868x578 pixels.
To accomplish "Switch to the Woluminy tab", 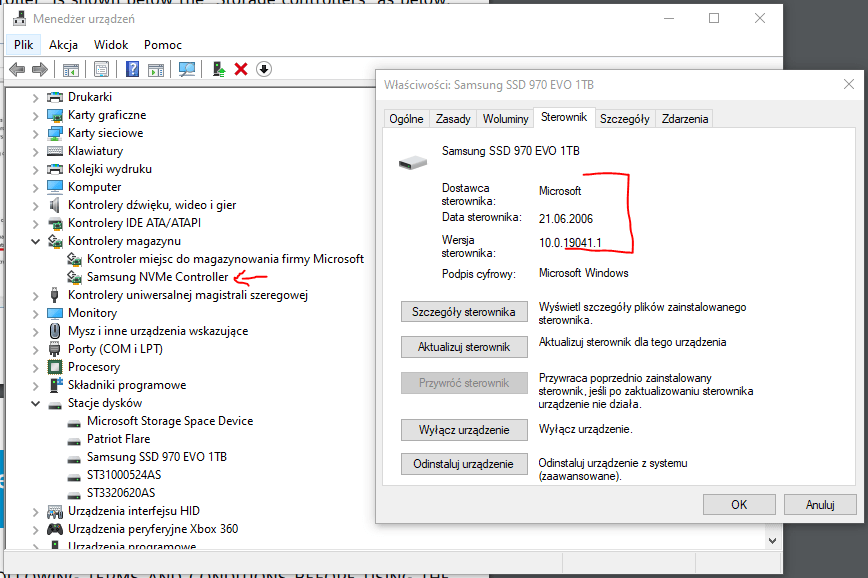I will coord(505,119).
